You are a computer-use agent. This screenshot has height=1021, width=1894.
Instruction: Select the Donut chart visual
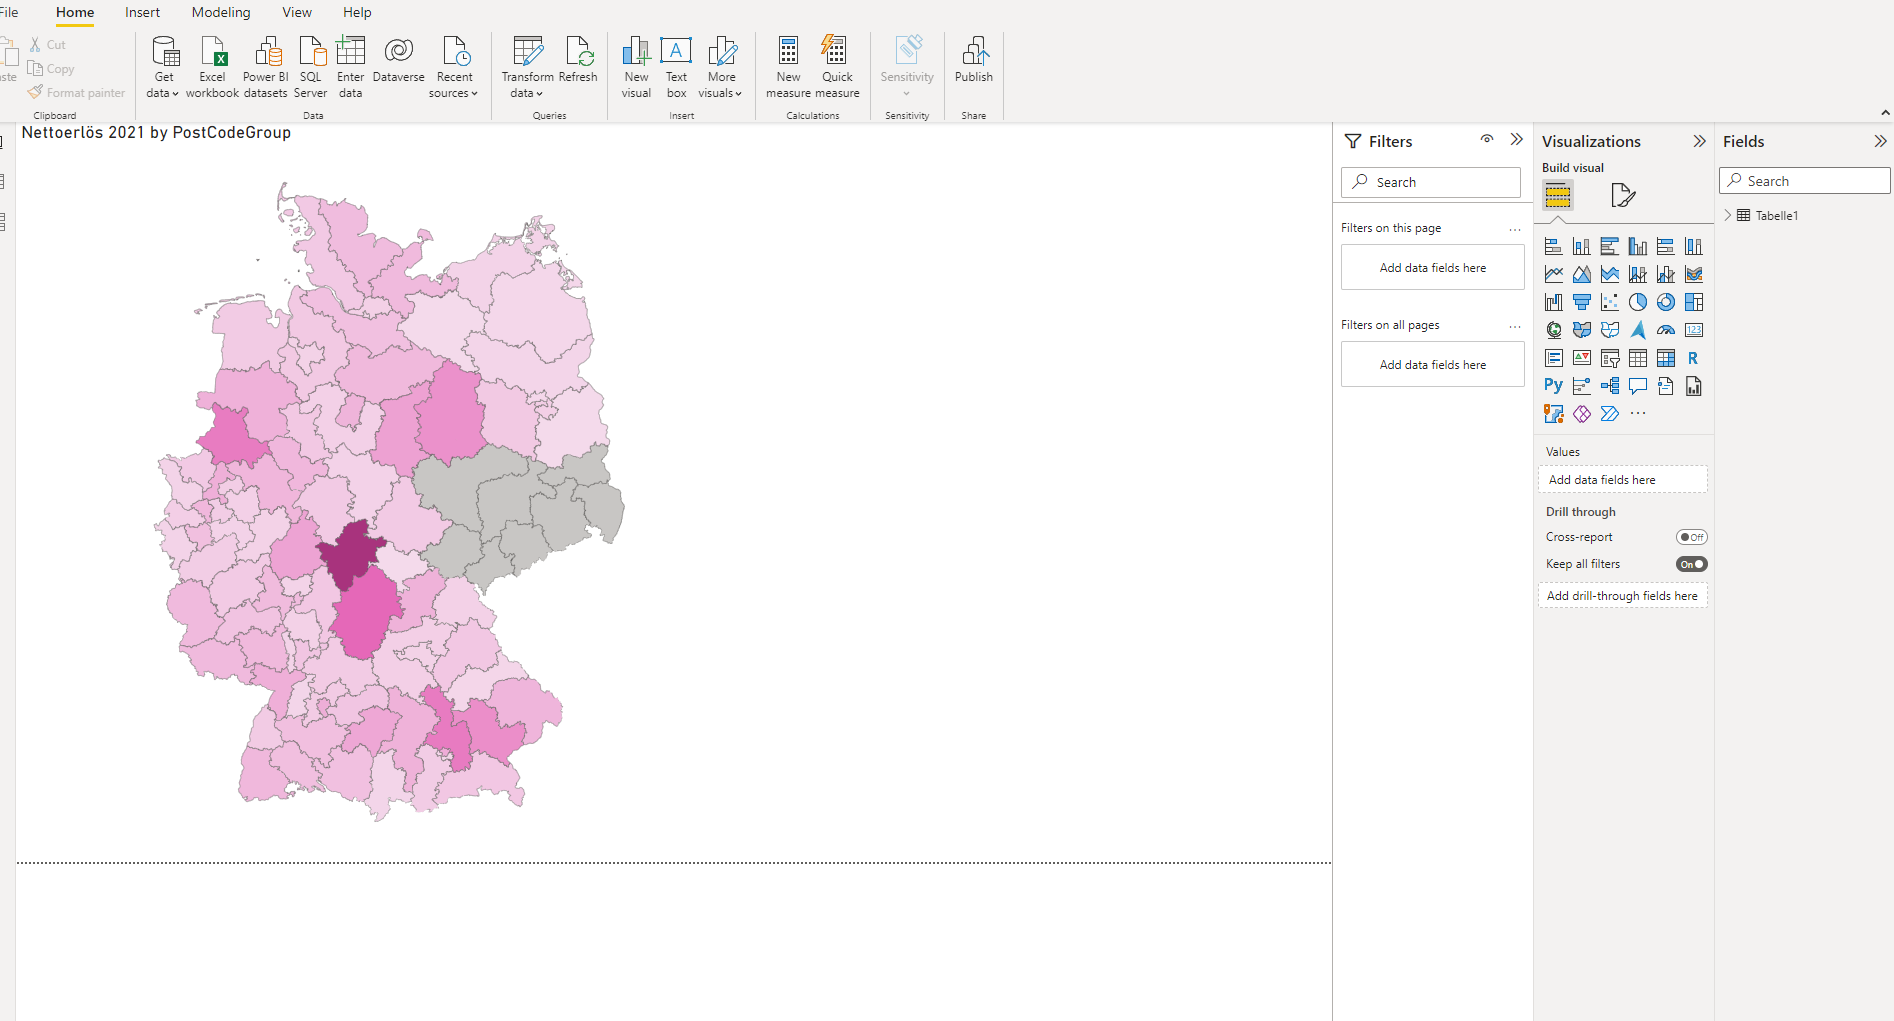click(x=1665, y=302)
